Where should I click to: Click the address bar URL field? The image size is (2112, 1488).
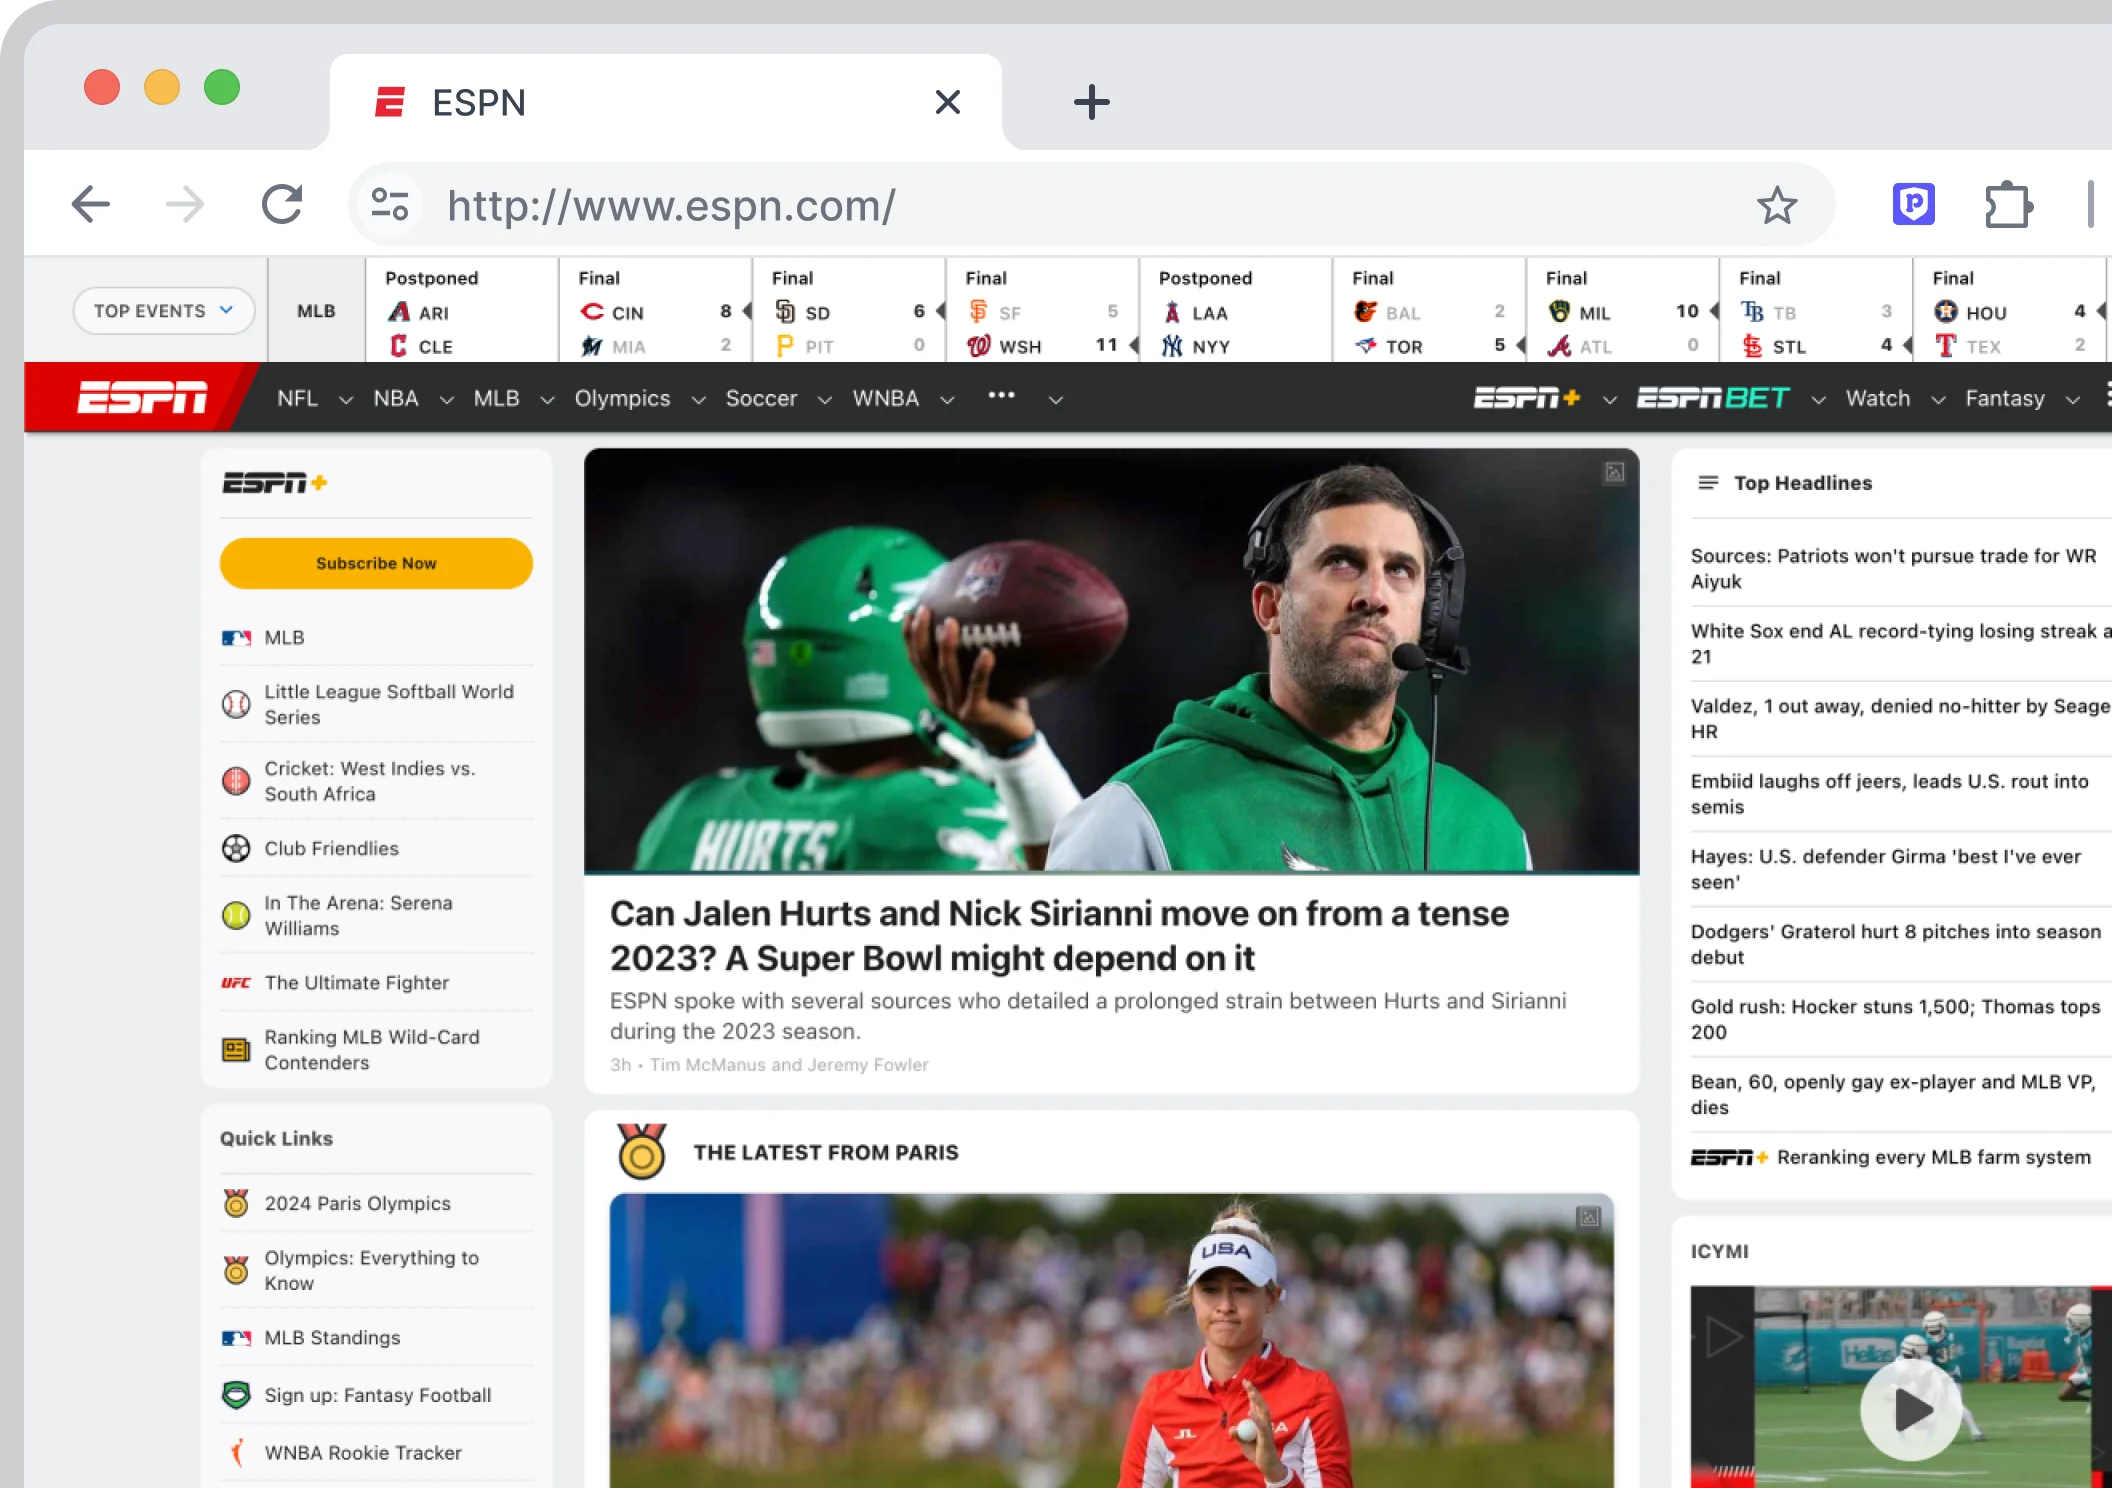1090,205
